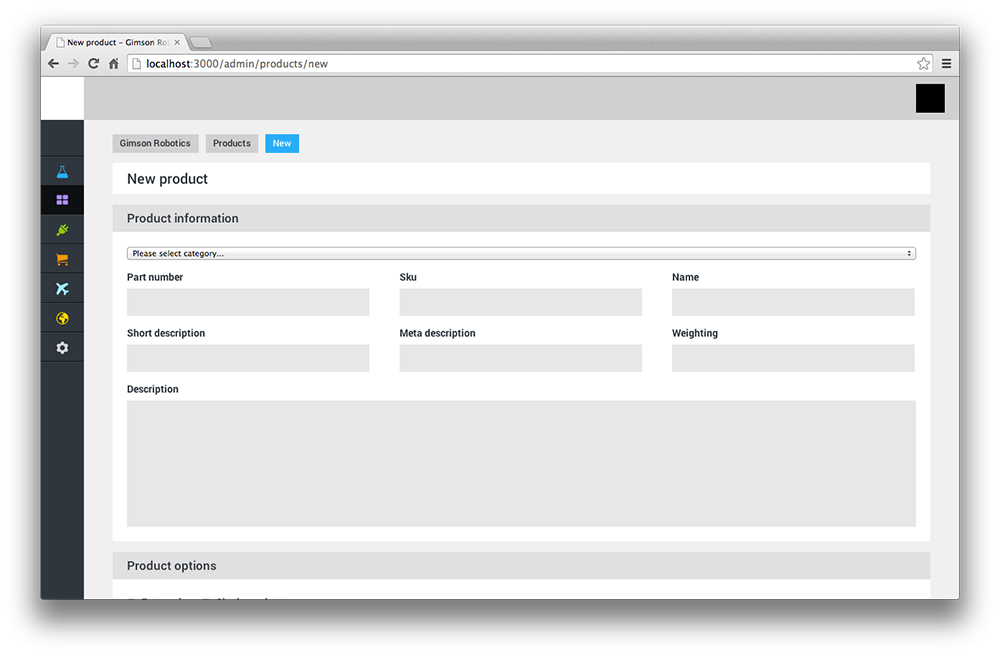
Task: Click the 'New product' page heading
Action: (167, 179)
